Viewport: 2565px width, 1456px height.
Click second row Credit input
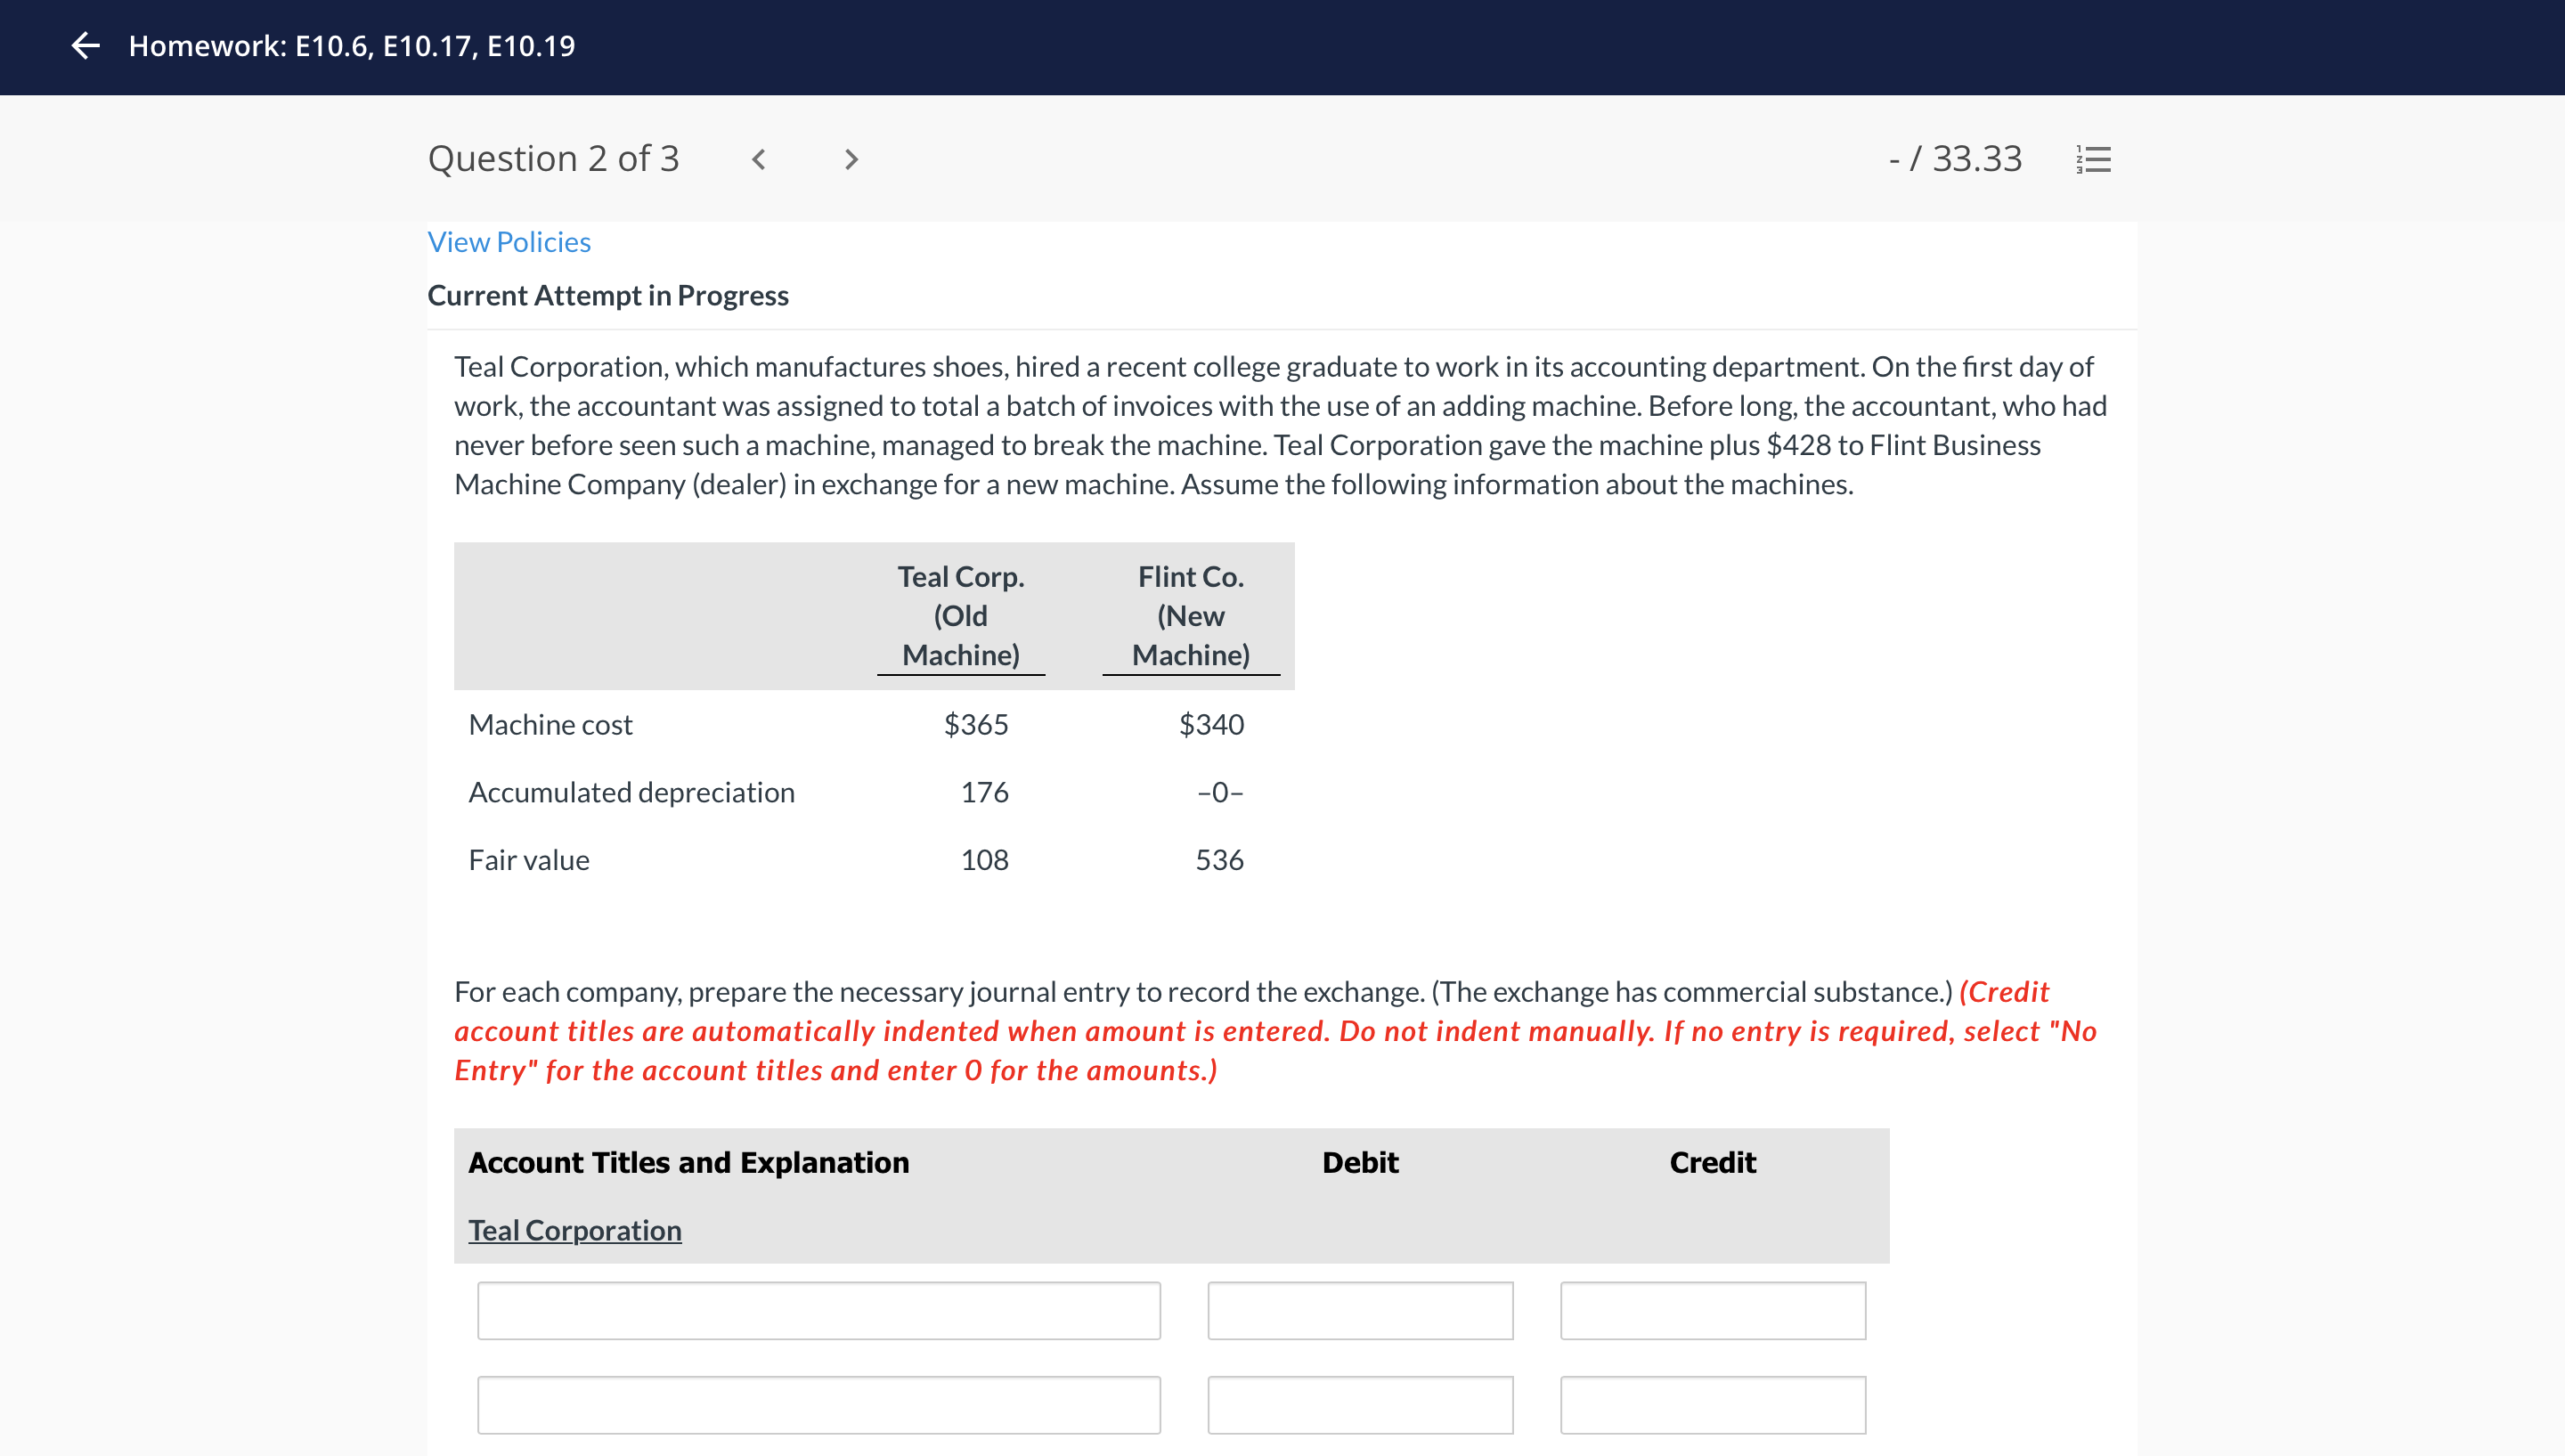click(x=1712, y=1405)
